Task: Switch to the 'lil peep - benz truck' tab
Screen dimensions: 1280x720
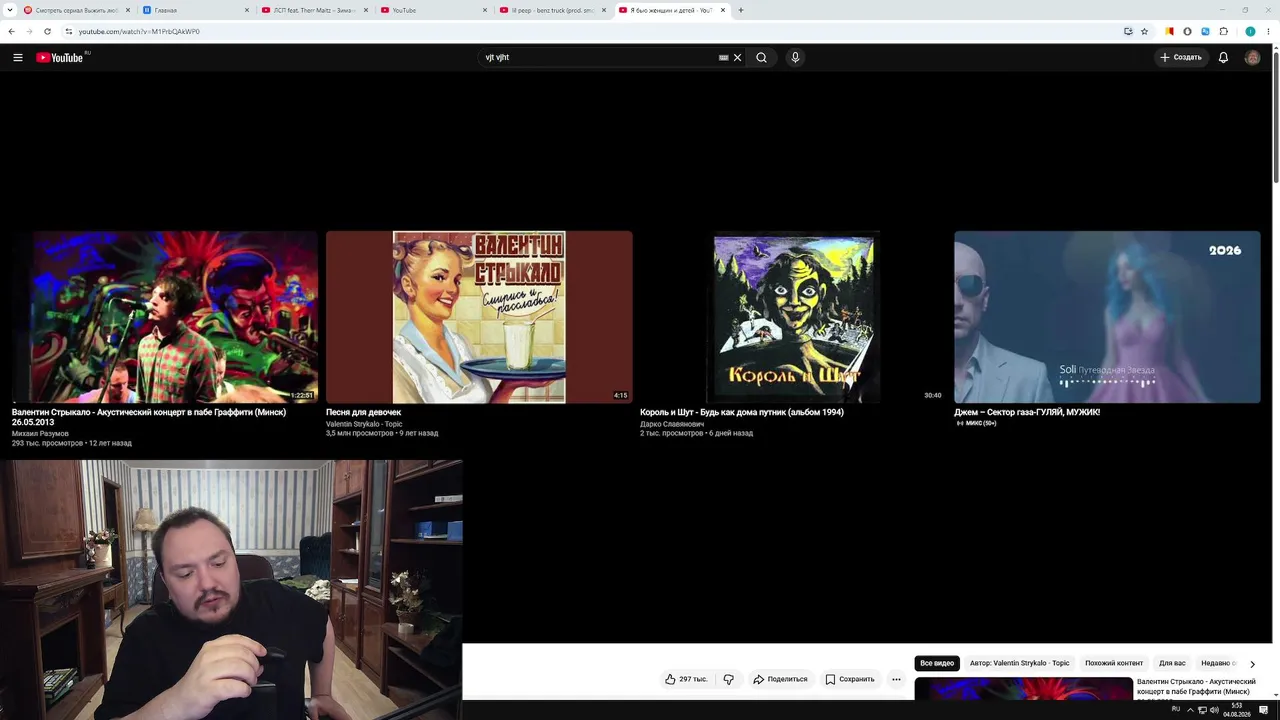Action: coord(552,10)
